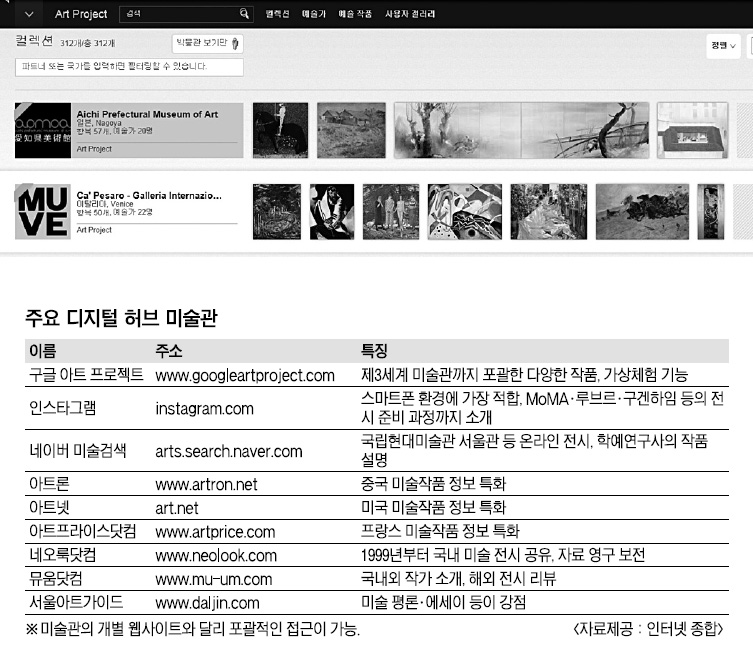This screenshot has height=649, width=753.
Task: Click www.neolook.com address
Action: (216, 556)
